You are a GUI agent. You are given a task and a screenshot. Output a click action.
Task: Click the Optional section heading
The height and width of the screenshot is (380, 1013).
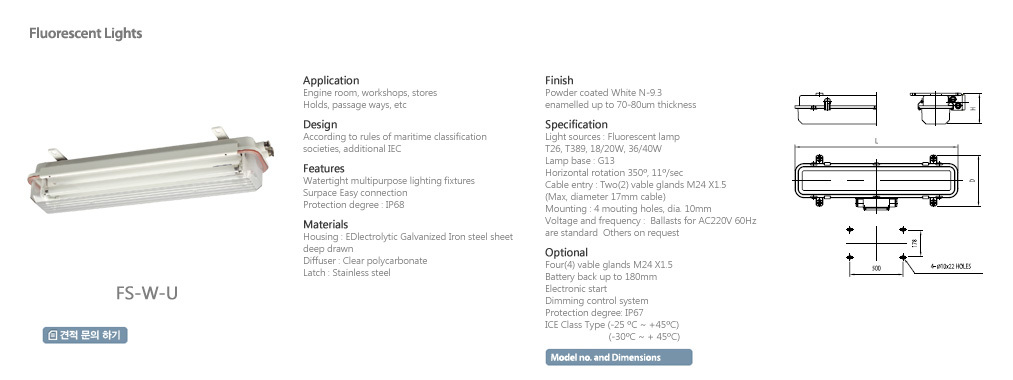[566, 253]
